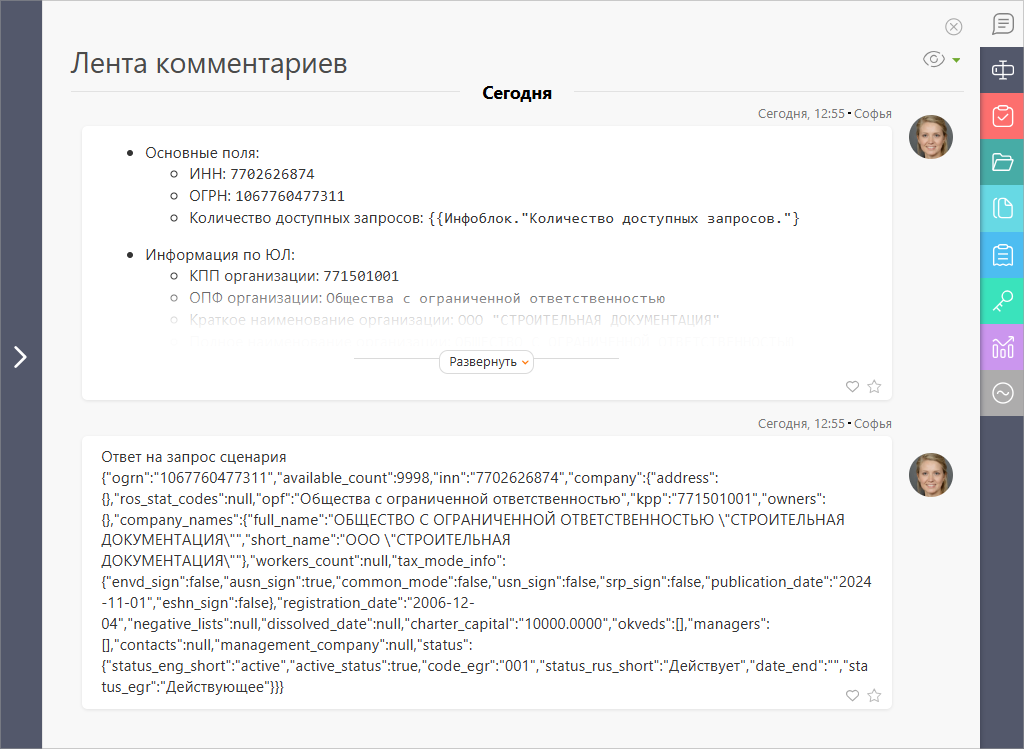Open the red tasks checklist icon
Image resolution: width=1024 pixels, height=749 pixels.
pyautogui.click(x=1002, y=116)
